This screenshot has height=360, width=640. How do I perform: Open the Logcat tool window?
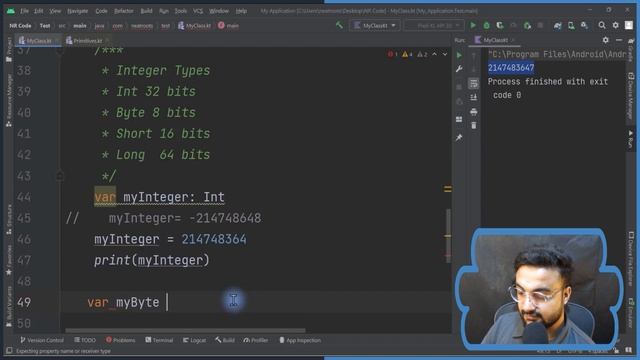pyautogui.click(x=194, y=340)
